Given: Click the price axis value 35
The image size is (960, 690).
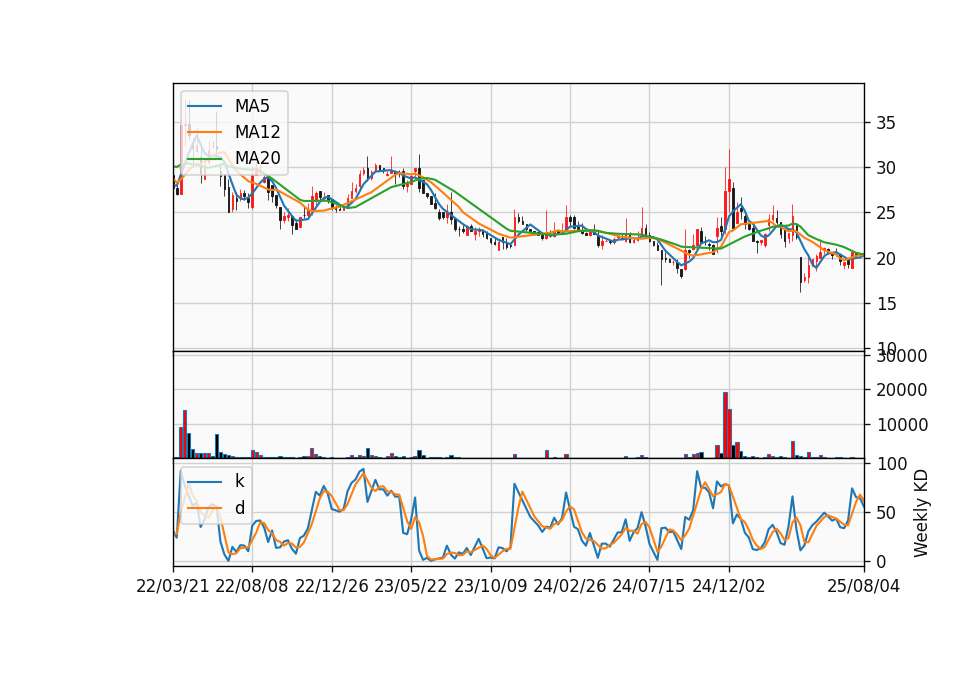Looking at the screenshot, I should click(886, 123).
